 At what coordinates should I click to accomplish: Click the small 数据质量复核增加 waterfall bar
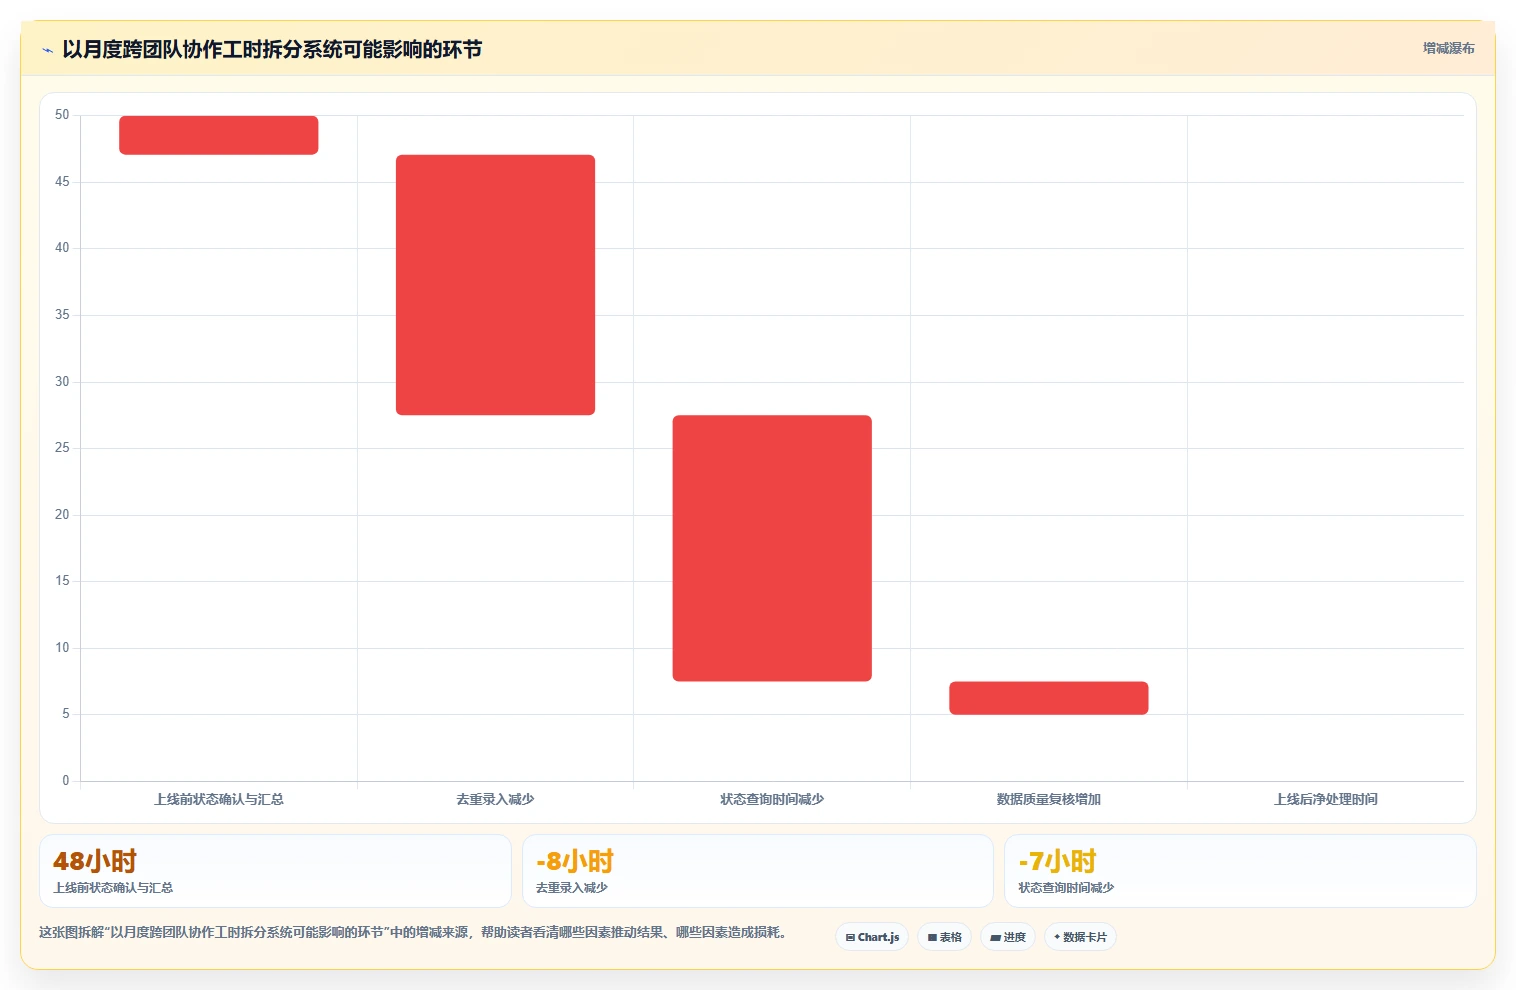coord(1049,698)
